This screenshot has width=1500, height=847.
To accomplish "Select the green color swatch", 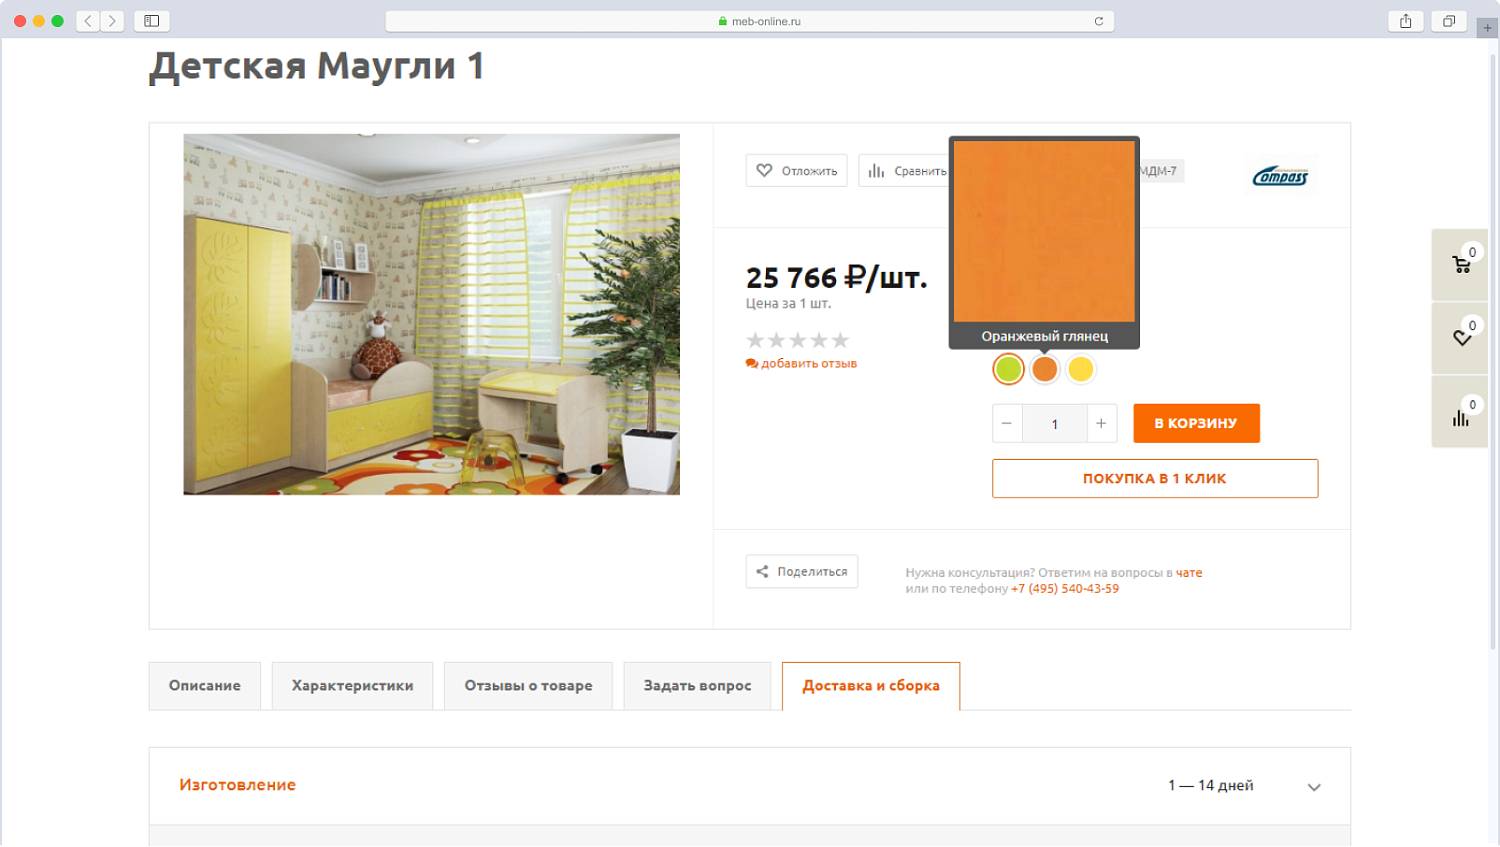I will 1008,369.
